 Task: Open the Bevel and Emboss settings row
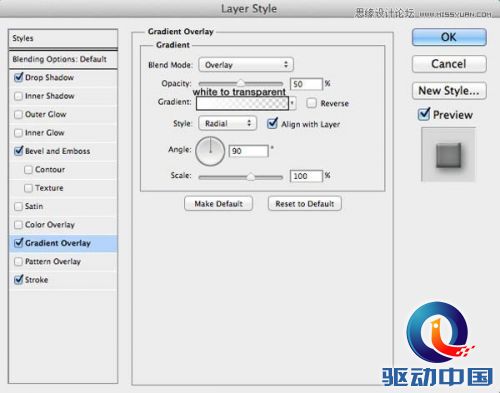coord(63,151)
